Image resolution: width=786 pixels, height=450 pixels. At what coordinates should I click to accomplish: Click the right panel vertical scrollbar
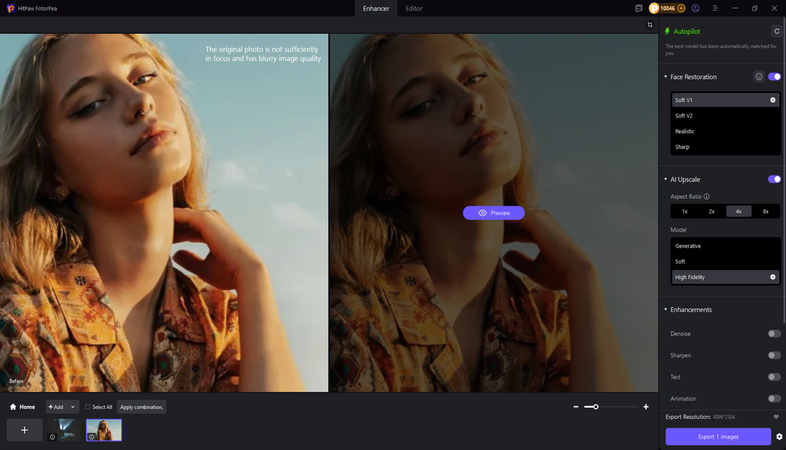784,170
